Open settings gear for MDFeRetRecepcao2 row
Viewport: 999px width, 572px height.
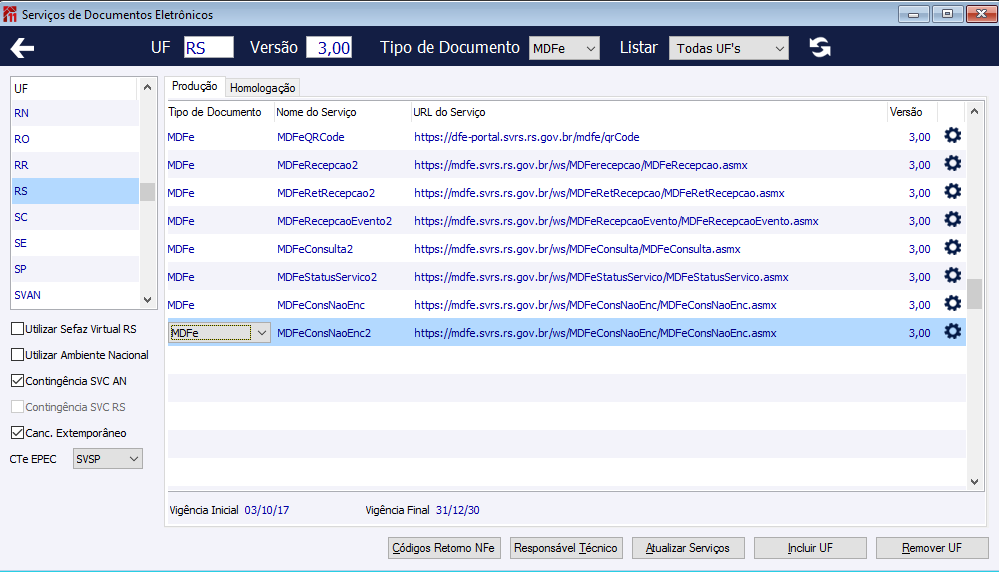tap(952, 192)
